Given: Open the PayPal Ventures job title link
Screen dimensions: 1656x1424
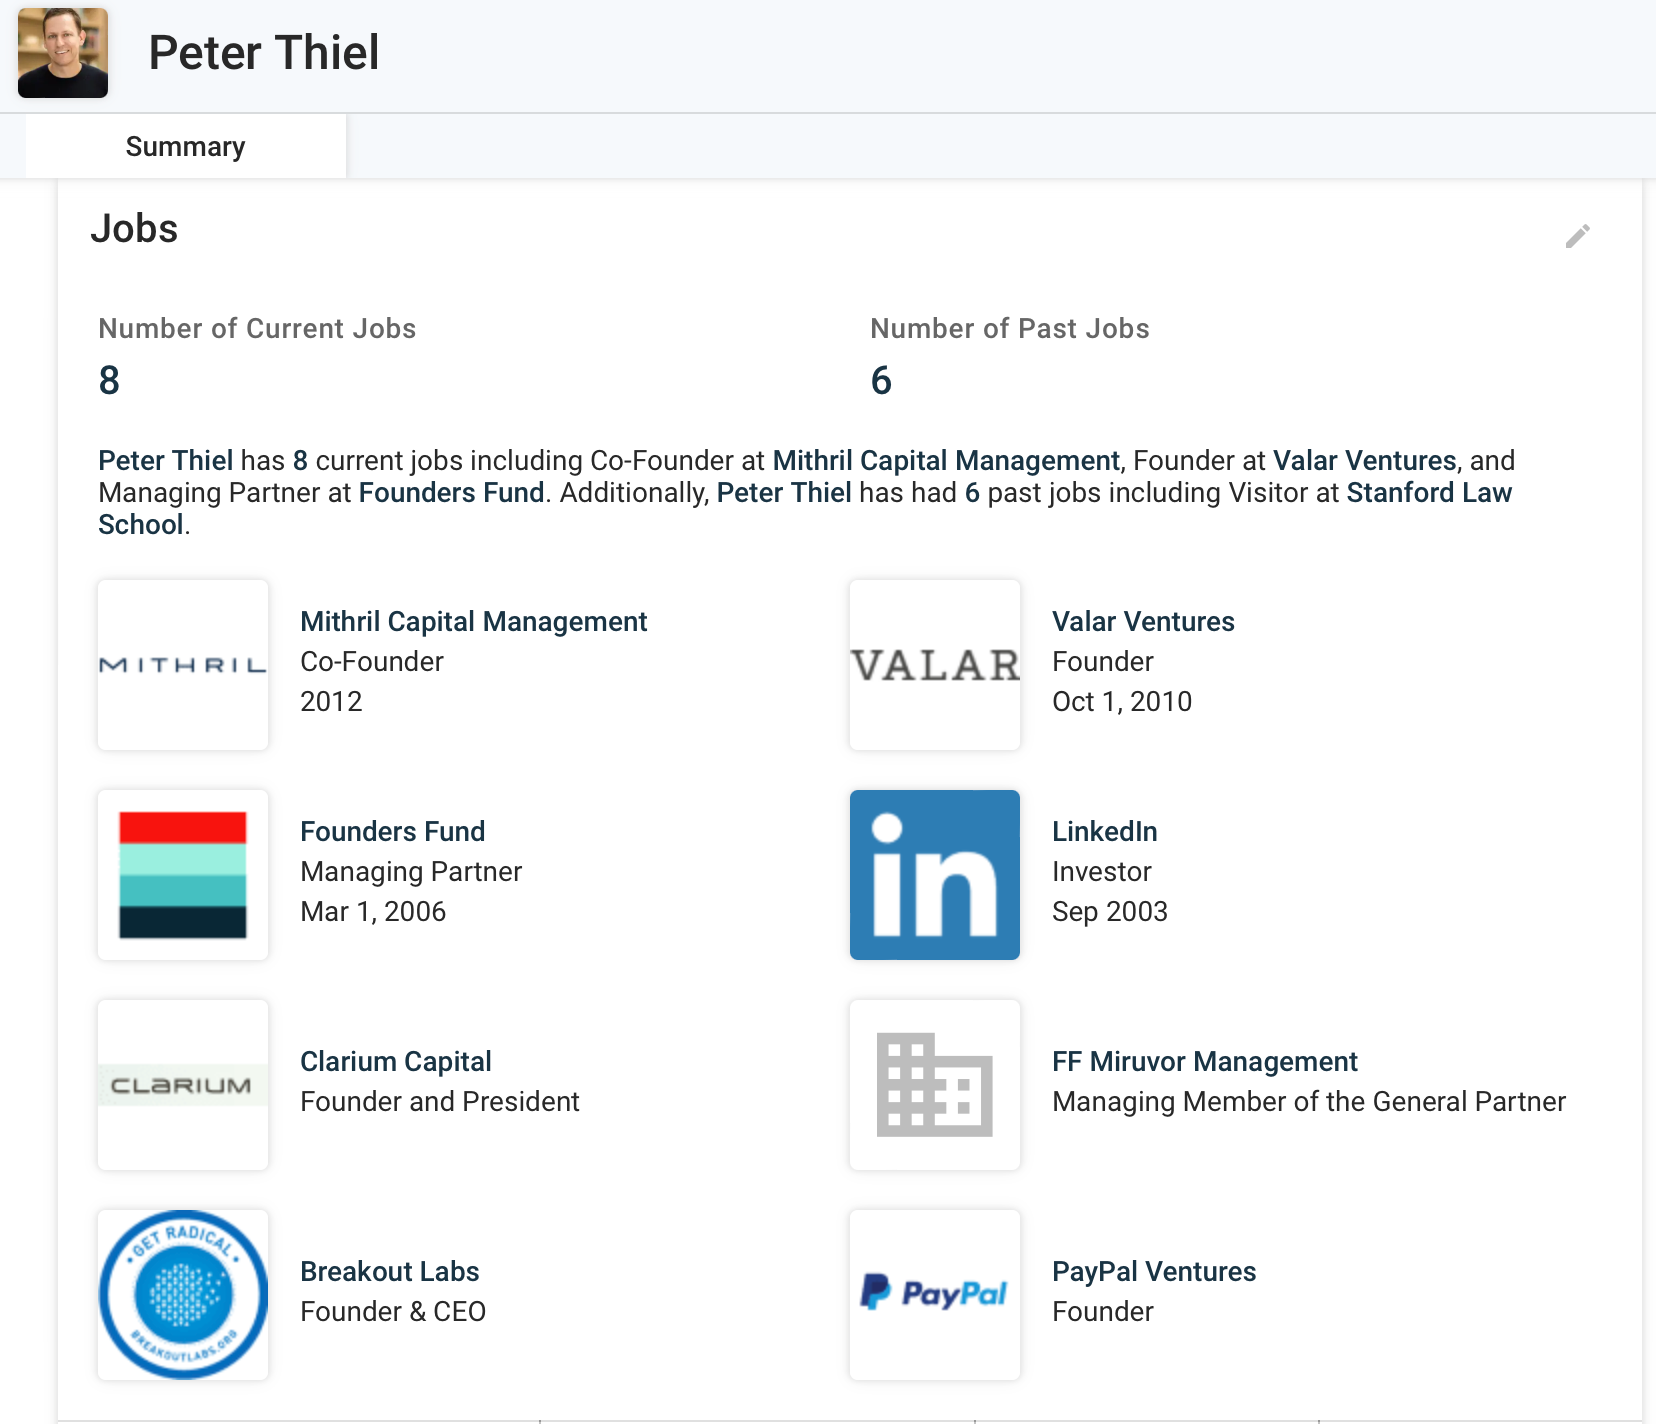Looking at the screenshot, I should [1153, 1272].
